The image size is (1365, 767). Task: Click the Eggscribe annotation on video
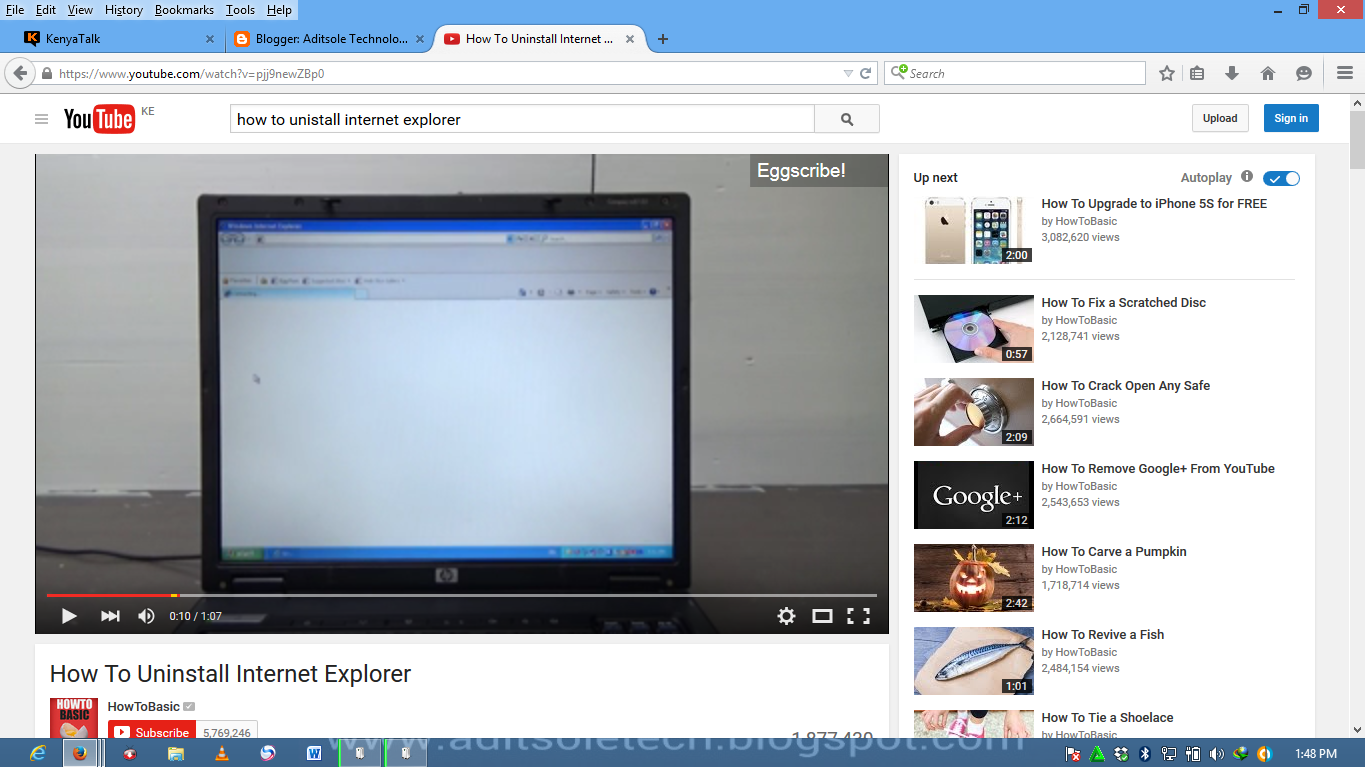(x=818, y=170)
